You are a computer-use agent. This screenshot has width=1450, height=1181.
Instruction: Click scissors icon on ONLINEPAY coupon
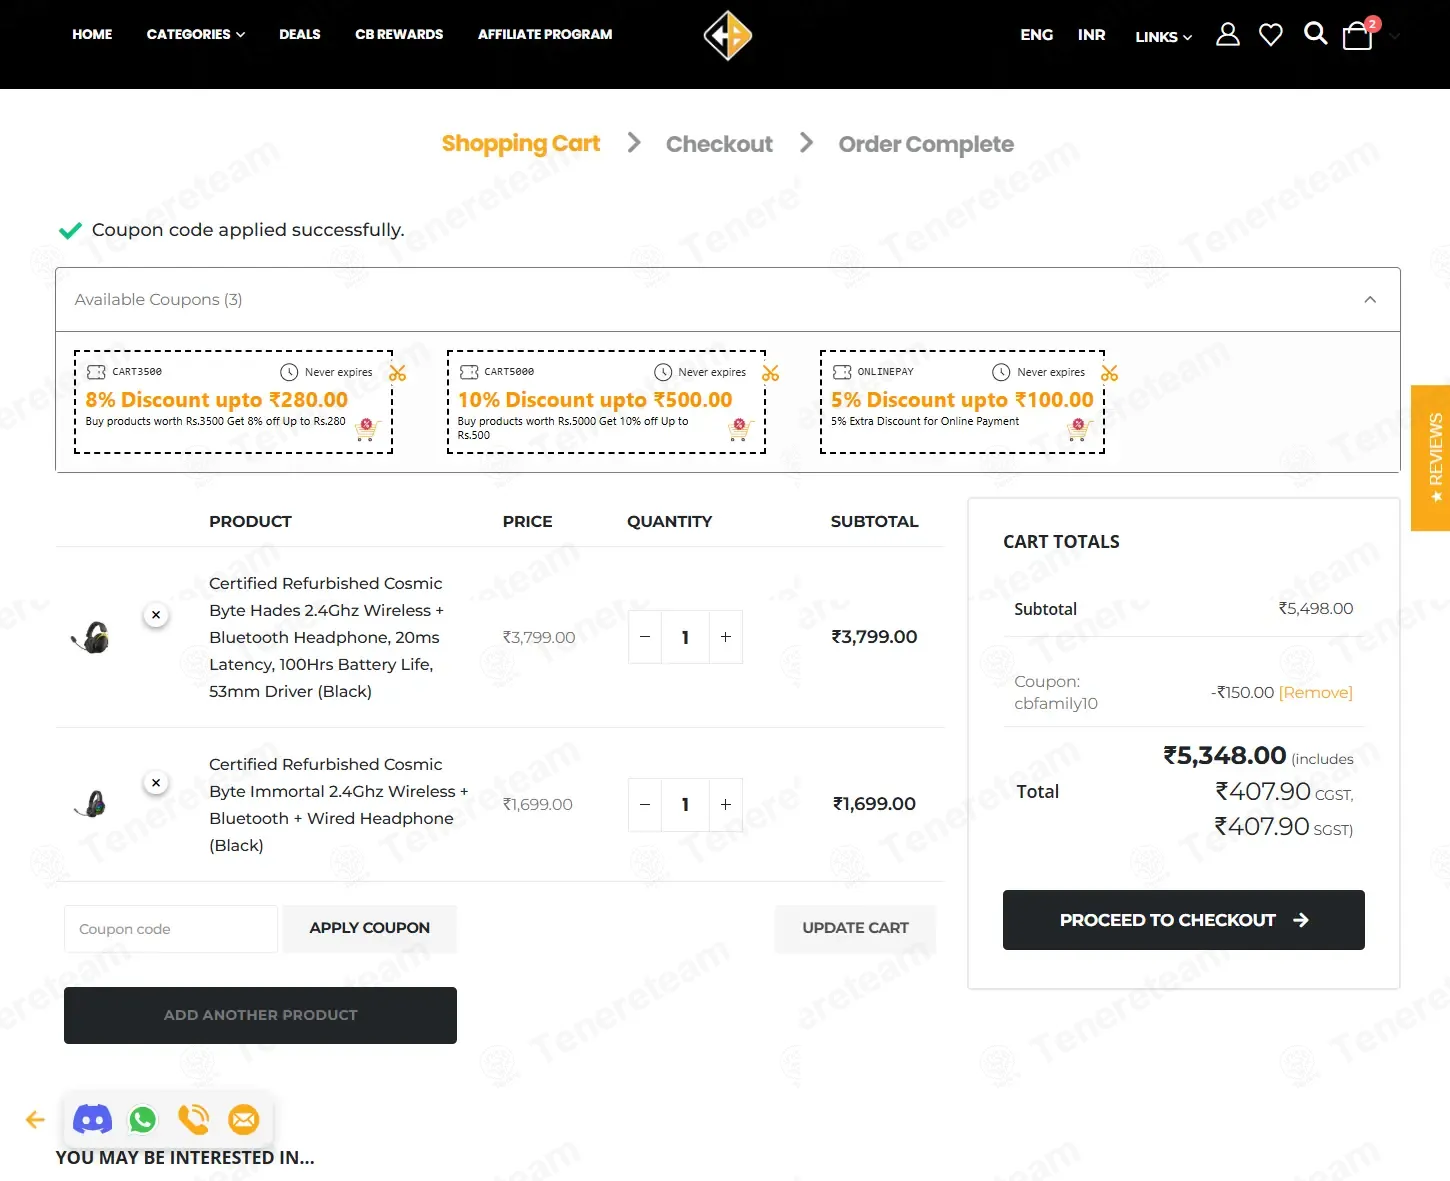[1110, 373]
